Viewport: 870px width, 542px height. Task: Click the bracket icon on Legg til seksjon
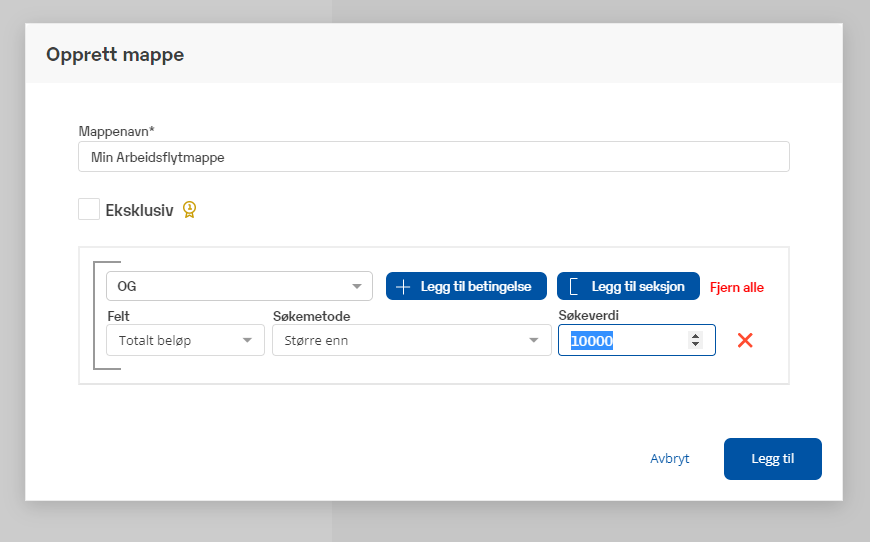coord(574,287)
